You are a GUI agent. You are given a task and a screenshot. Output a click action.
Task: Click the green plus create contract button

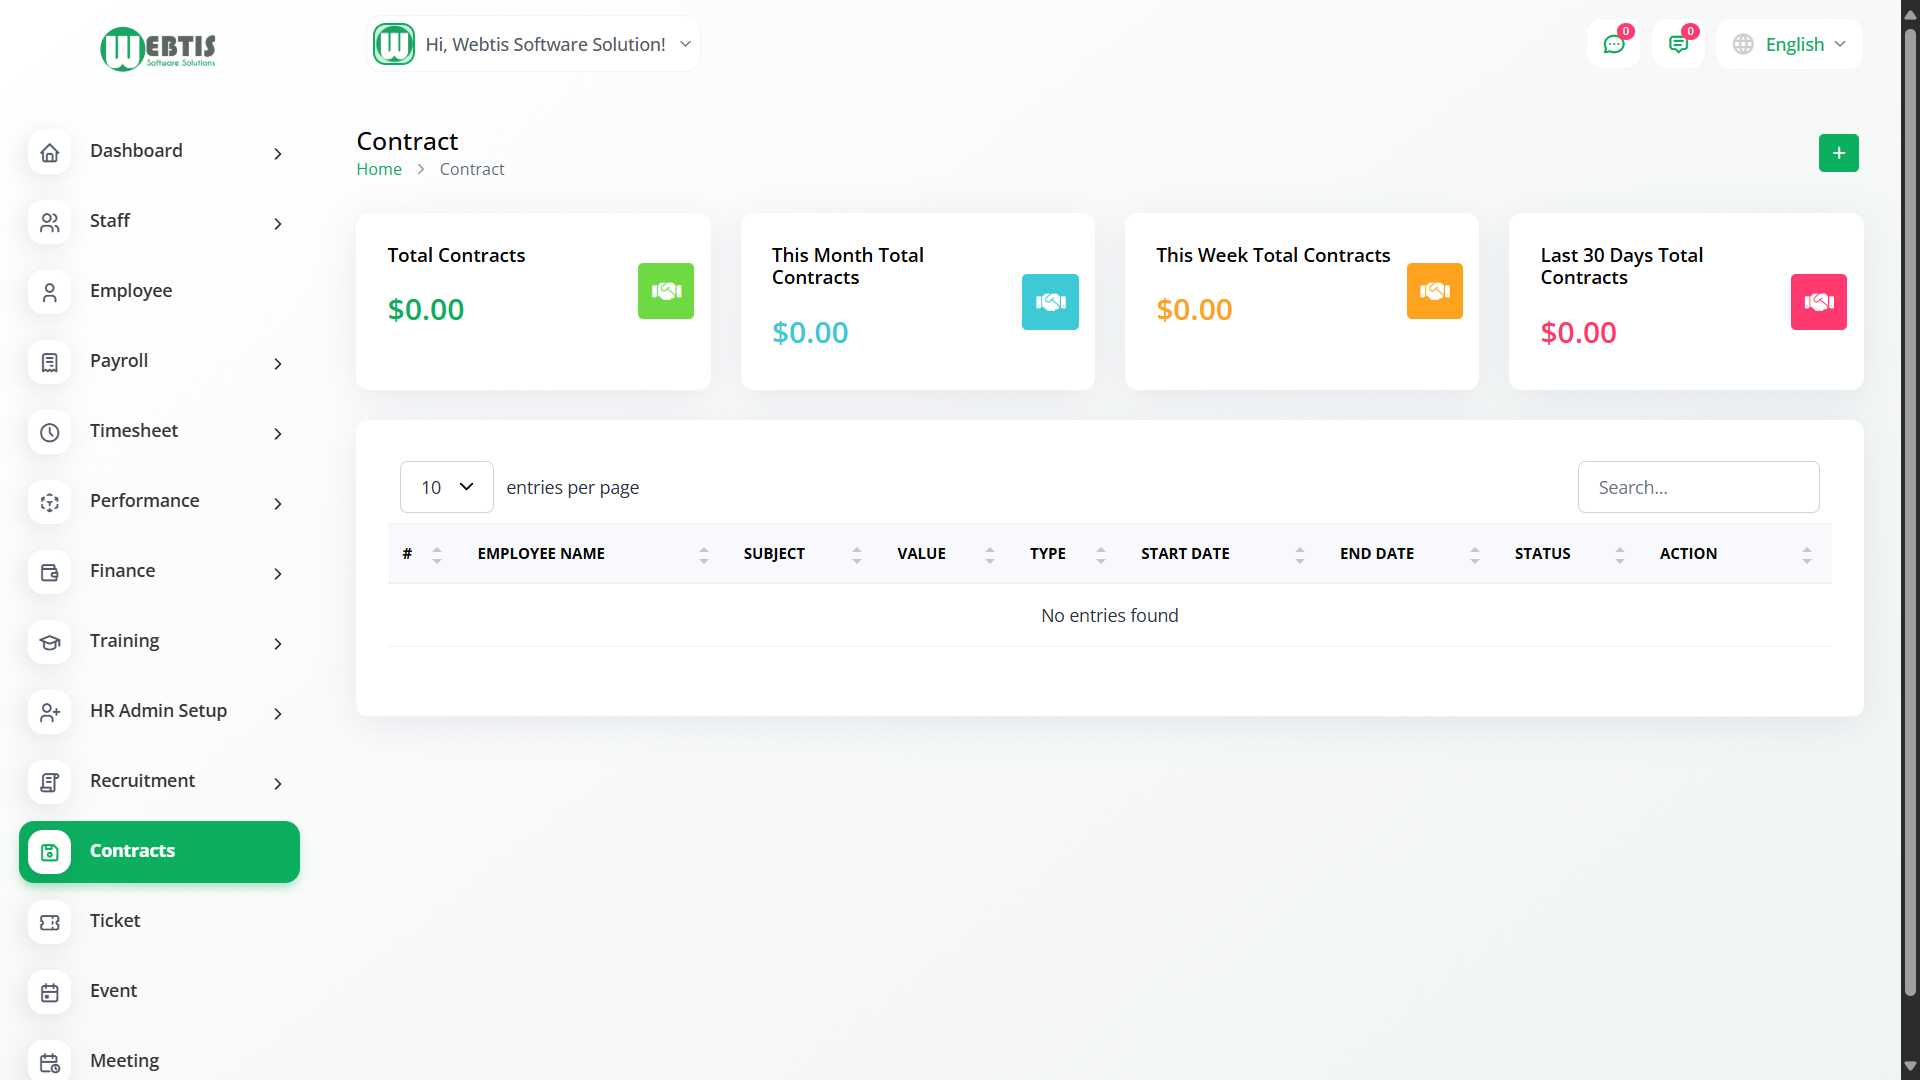(x=1838, y=153)
